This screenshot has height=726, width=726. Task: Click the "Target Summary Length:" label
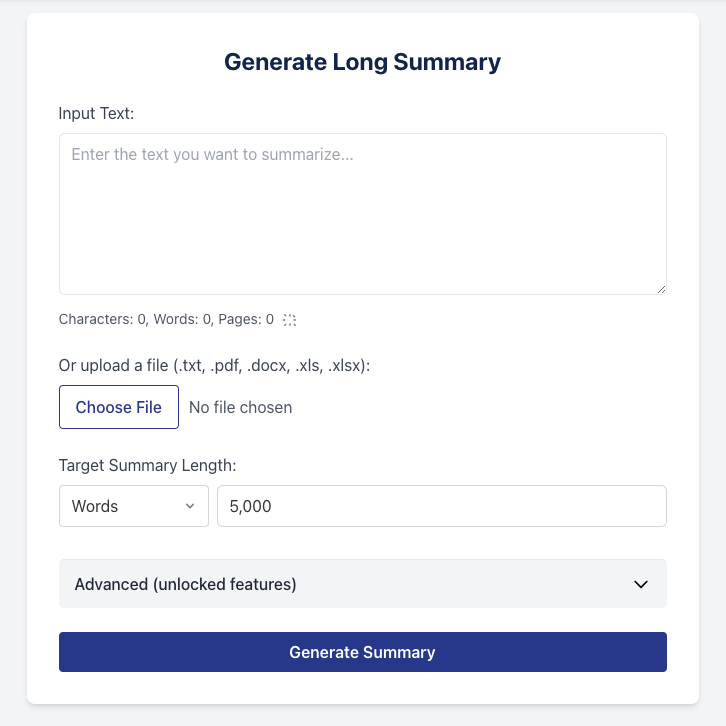(147, 465)
